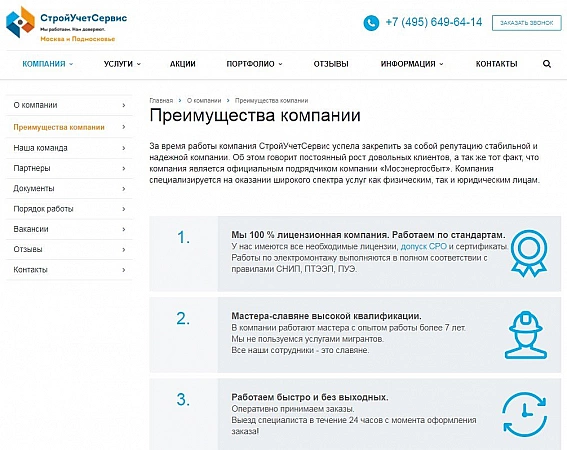Expand УСЛУГИ dropdown arrow
567x450 pixels.
138,64
